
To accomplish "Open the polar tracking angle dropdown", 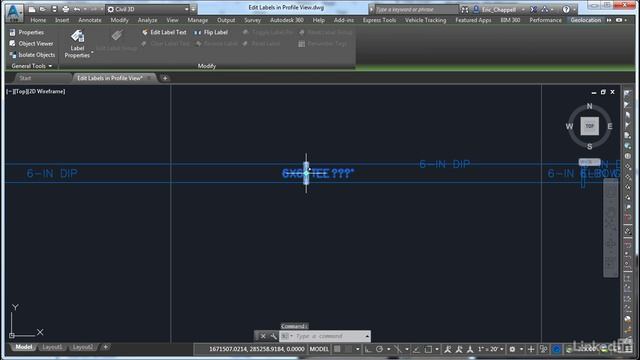I will [x=388, y=349].
